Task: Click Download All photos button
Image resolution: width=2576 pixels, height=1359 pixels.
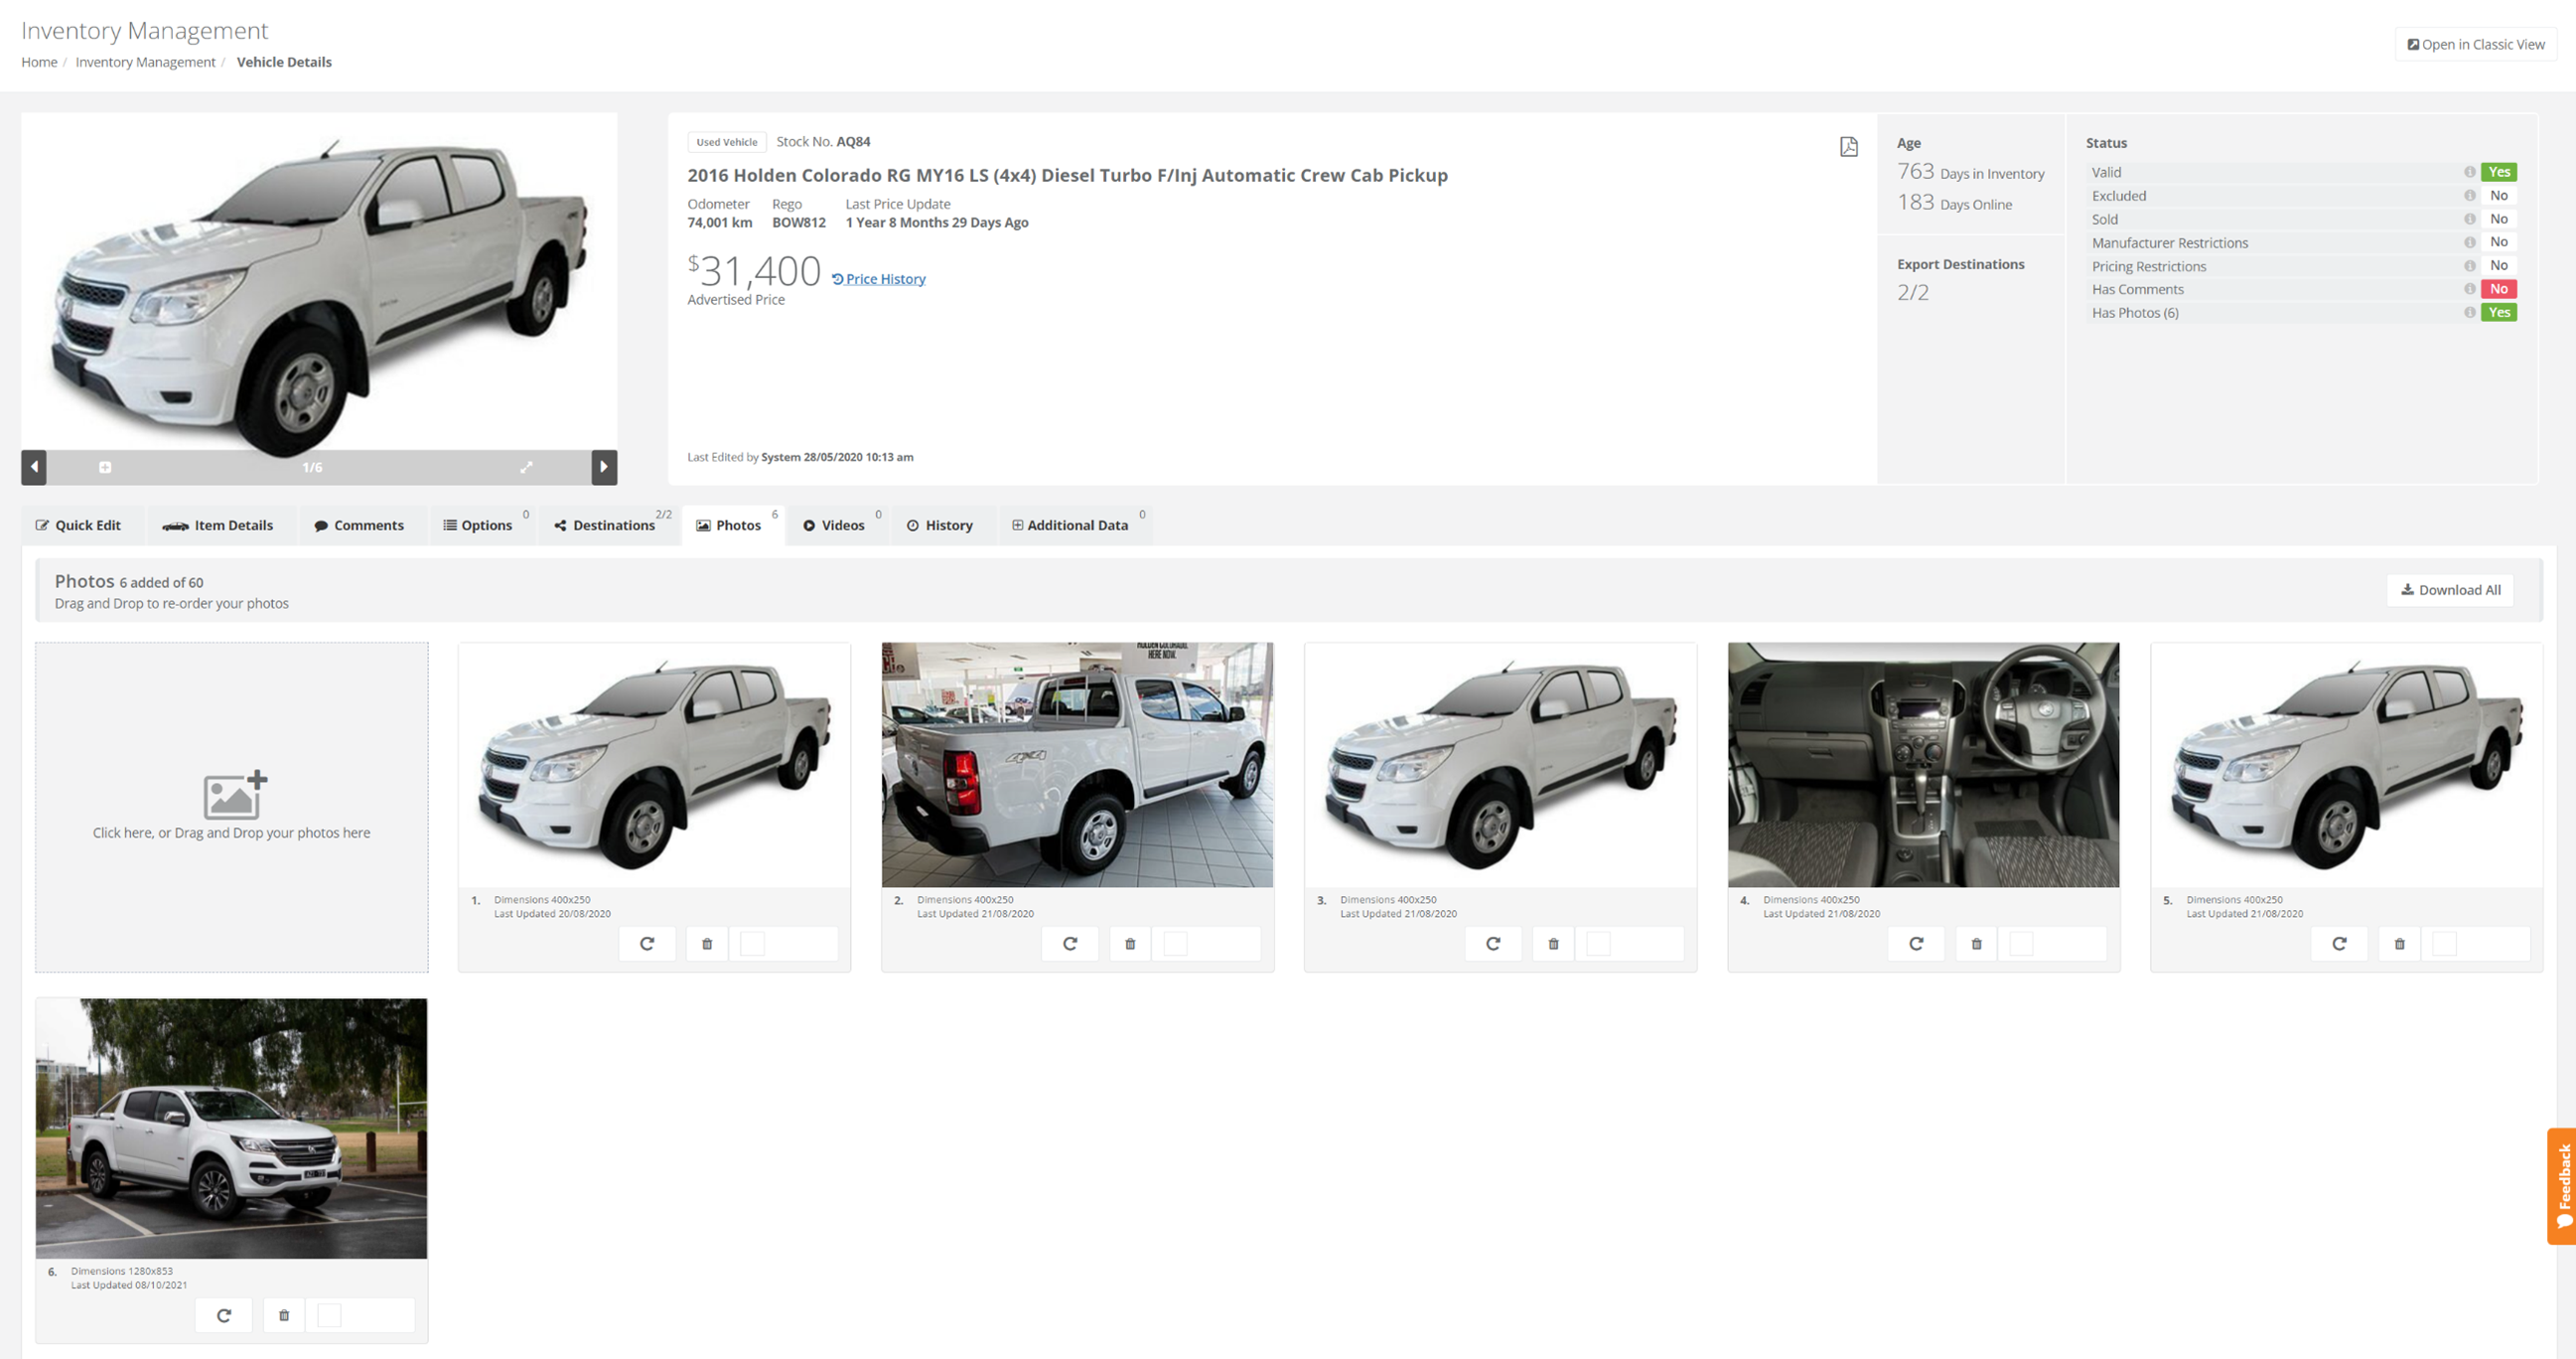Action: (x=2451, y=590)
